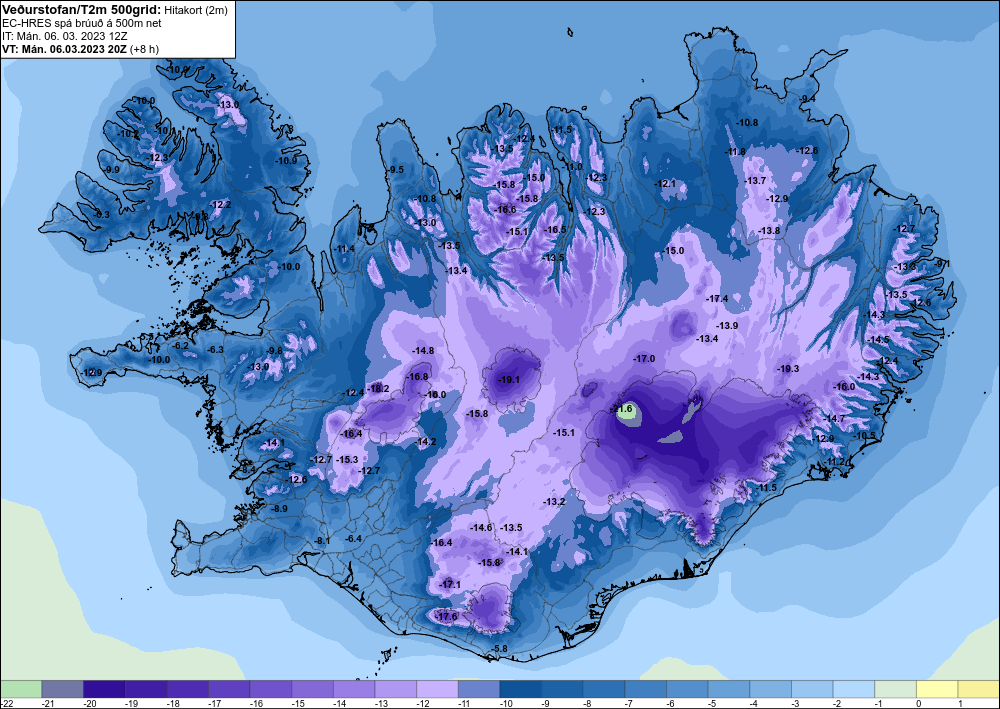Screen dimensions: 1000x709
Task: Click the darkest purple legend swatch between -20 and -19
Action: coord(104,689)
